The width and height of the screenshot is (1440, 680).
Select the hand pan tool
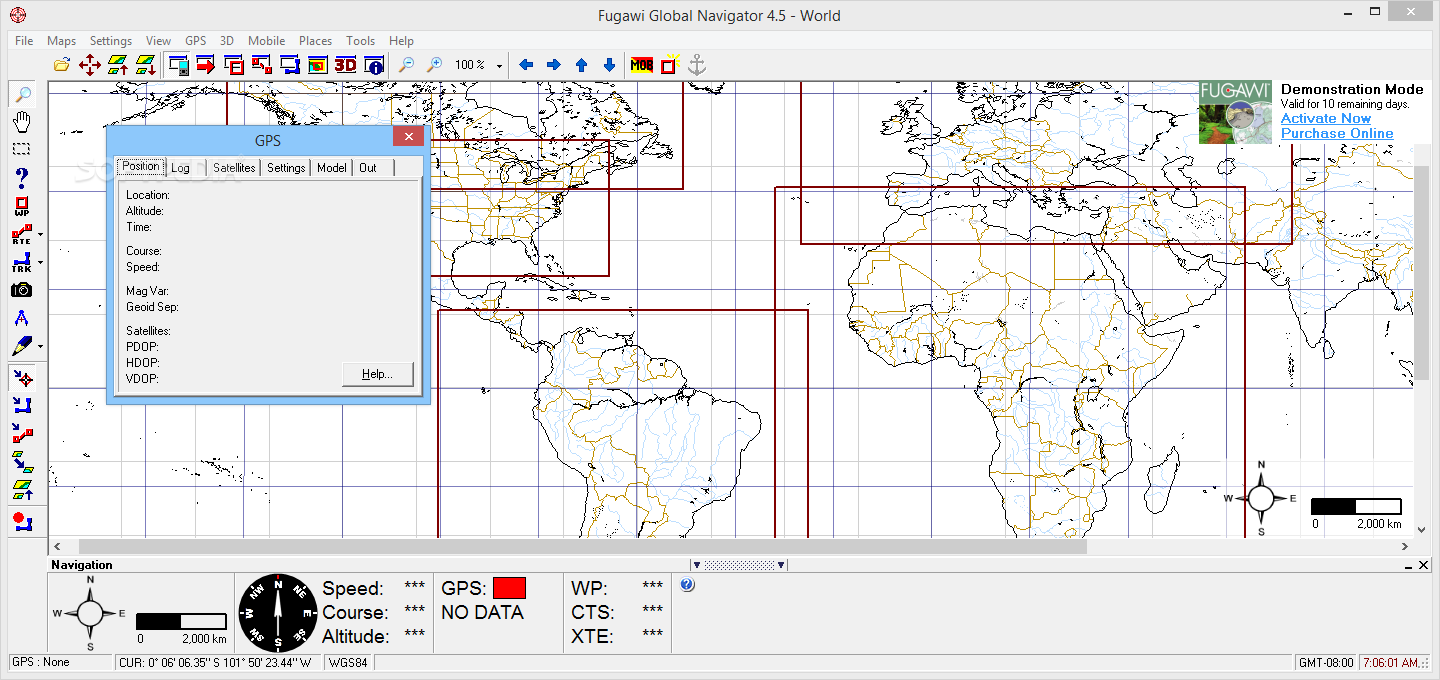(21, 122)
